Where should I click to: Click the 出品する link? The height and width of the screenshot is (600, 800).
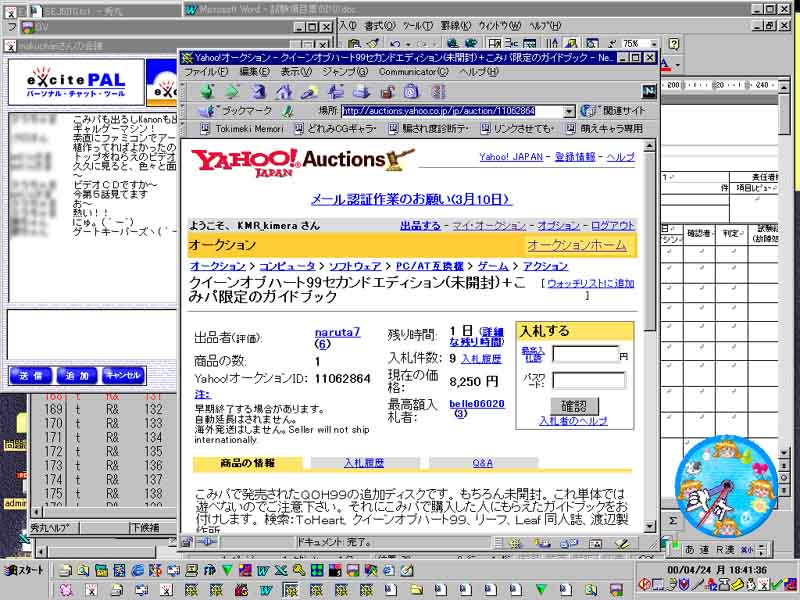[x=420, y=226]
